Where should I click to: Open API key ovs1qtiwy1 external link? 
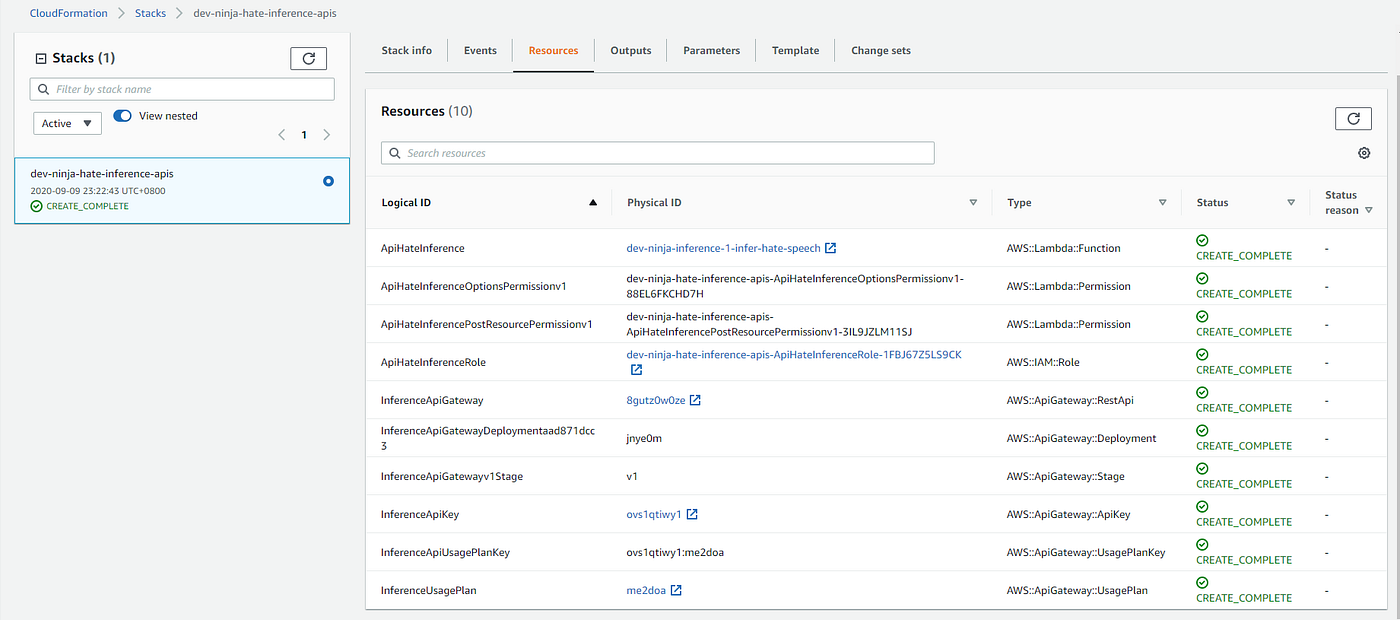690,513
